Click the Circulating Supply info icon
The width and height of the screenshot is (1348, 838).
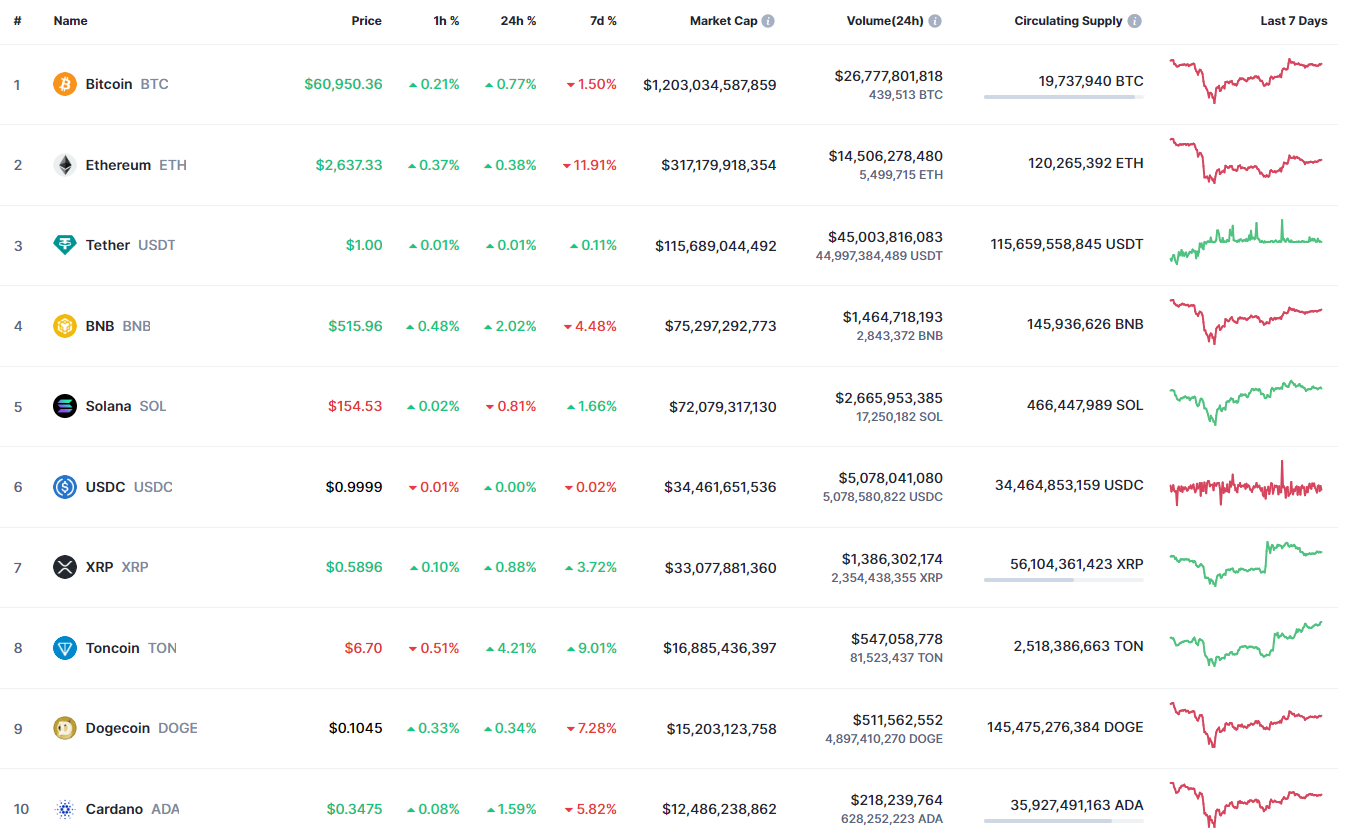coord(1135,21)
